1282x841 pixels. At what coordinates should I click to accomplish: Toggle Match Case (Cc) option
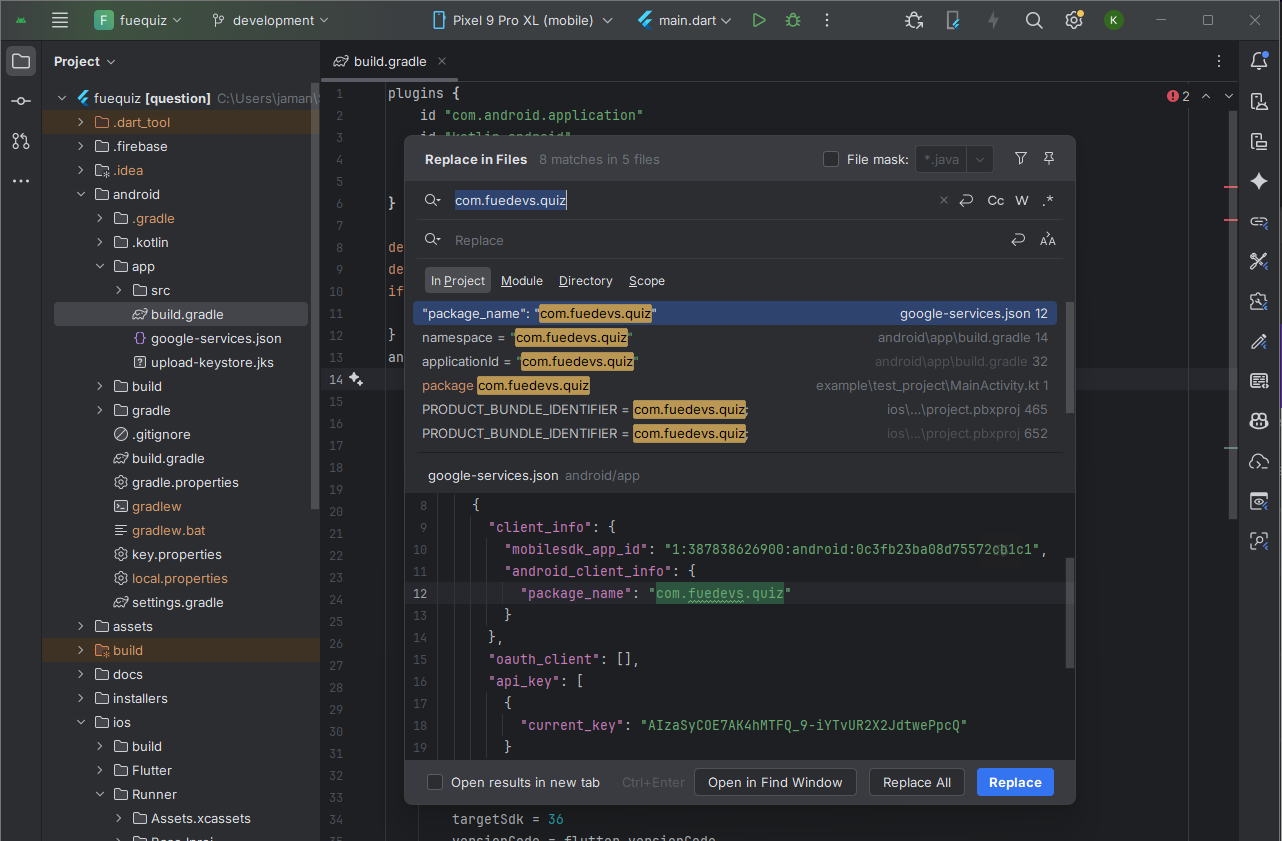click(x=995, y=201)
